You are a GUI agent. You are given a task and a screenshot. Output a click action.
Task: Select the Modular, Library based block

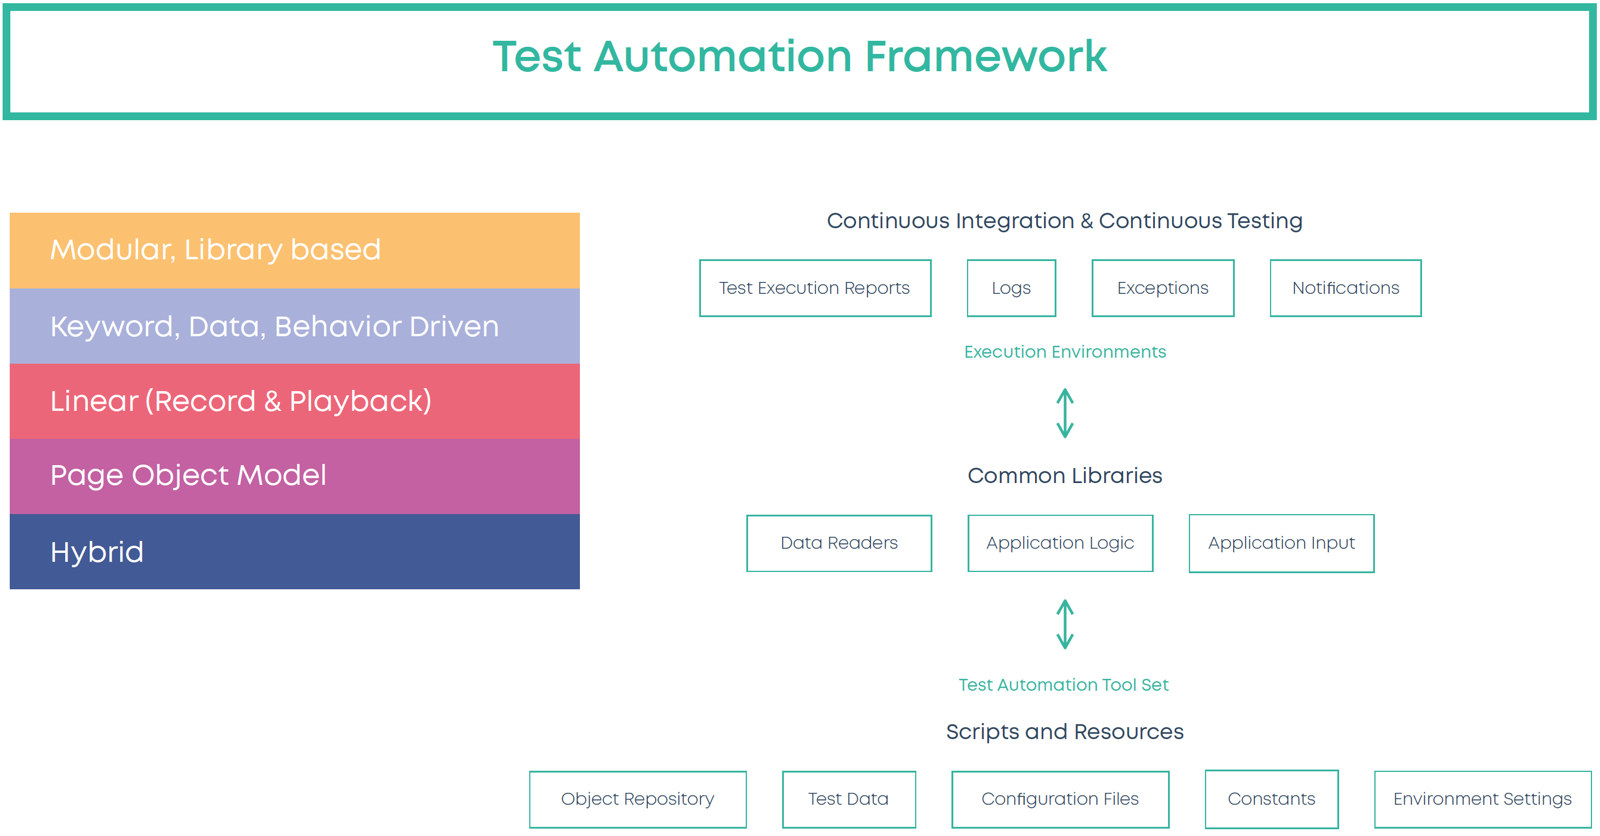click(x=295, y=250)
